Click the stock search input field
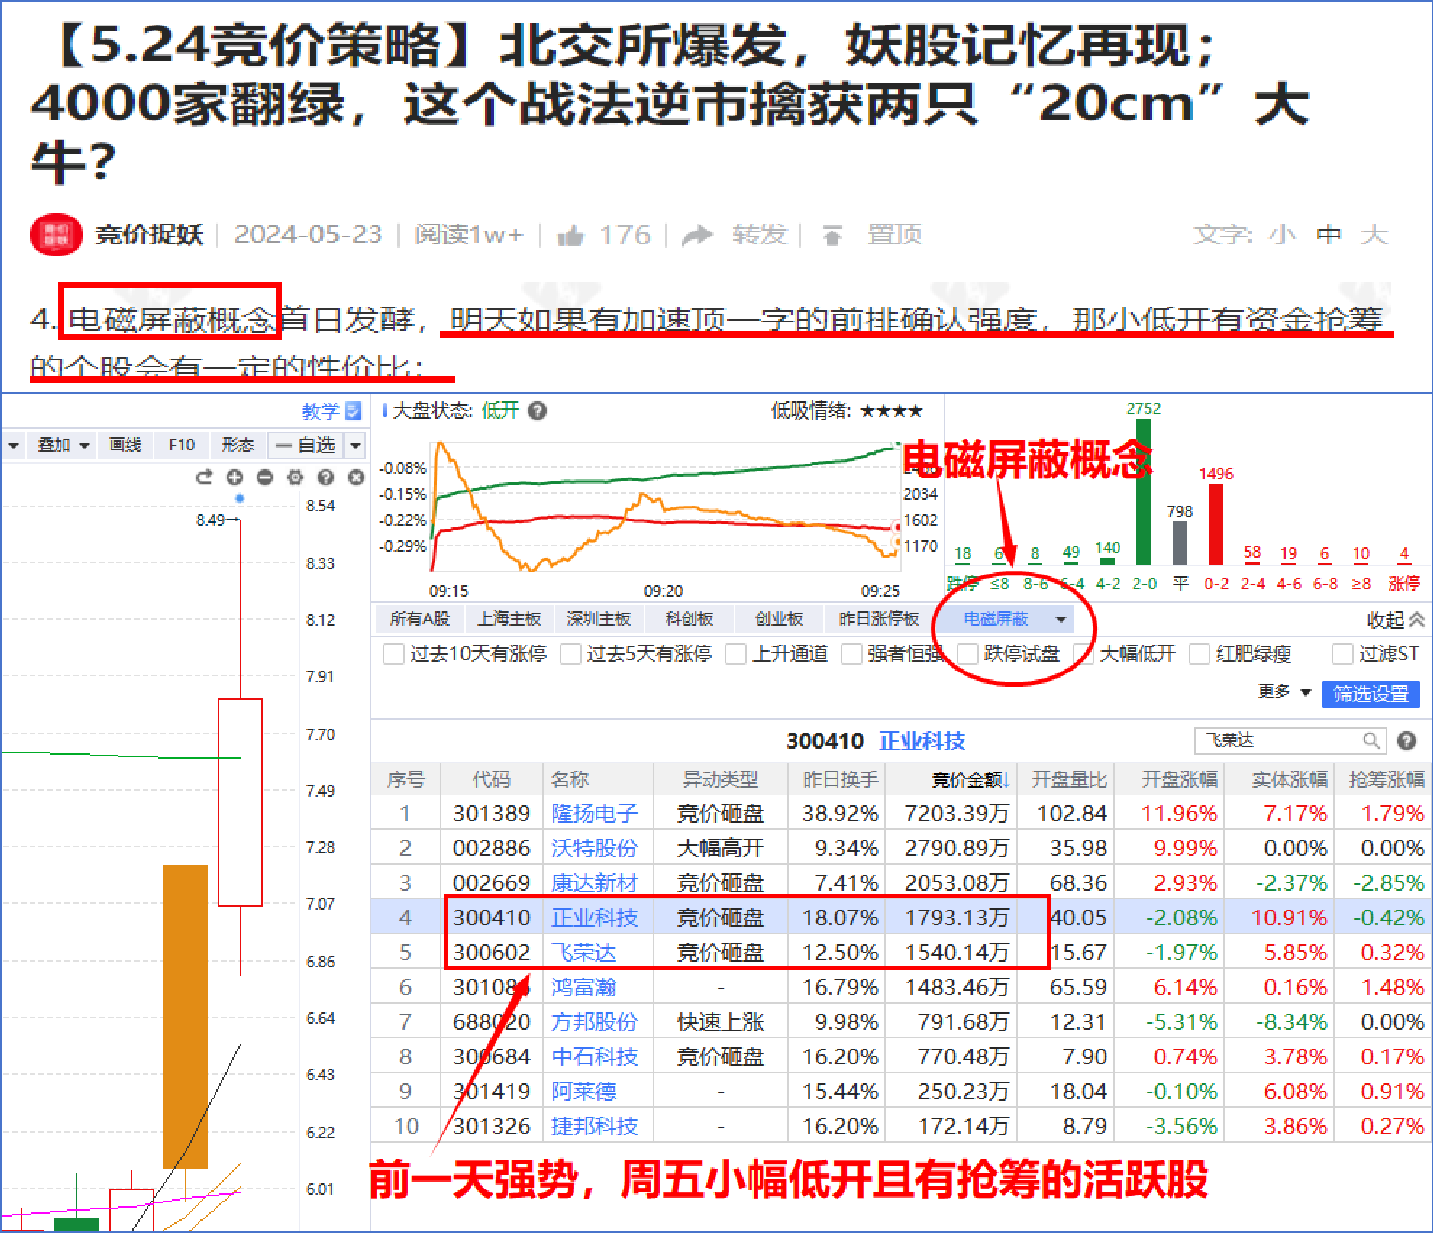 1277,741
